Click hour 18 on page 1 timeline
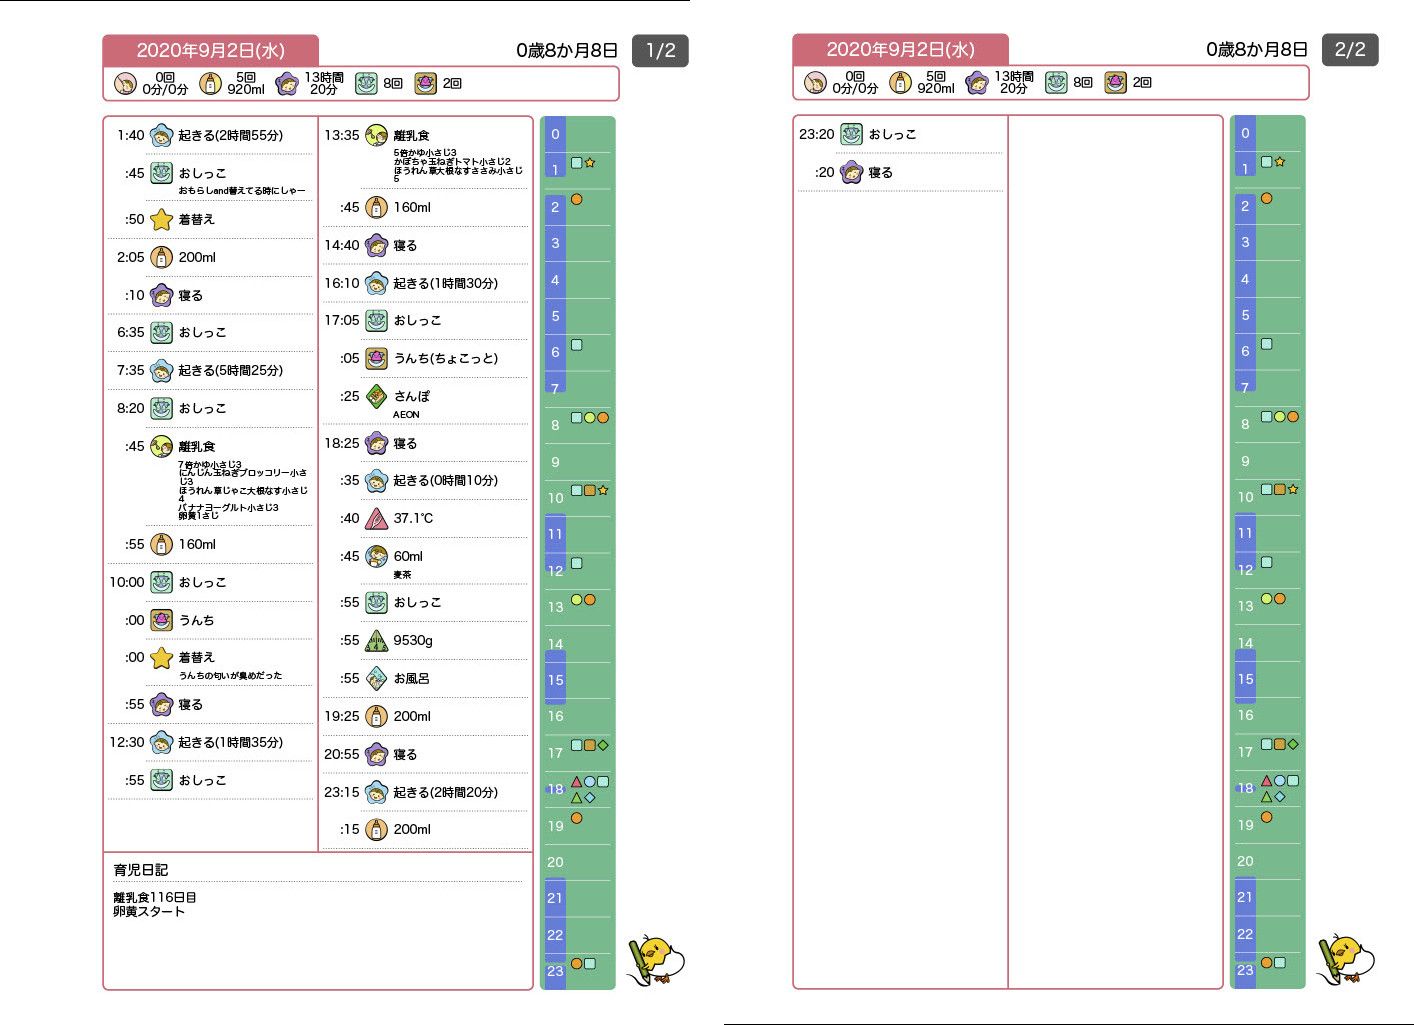 click(555, 789)
